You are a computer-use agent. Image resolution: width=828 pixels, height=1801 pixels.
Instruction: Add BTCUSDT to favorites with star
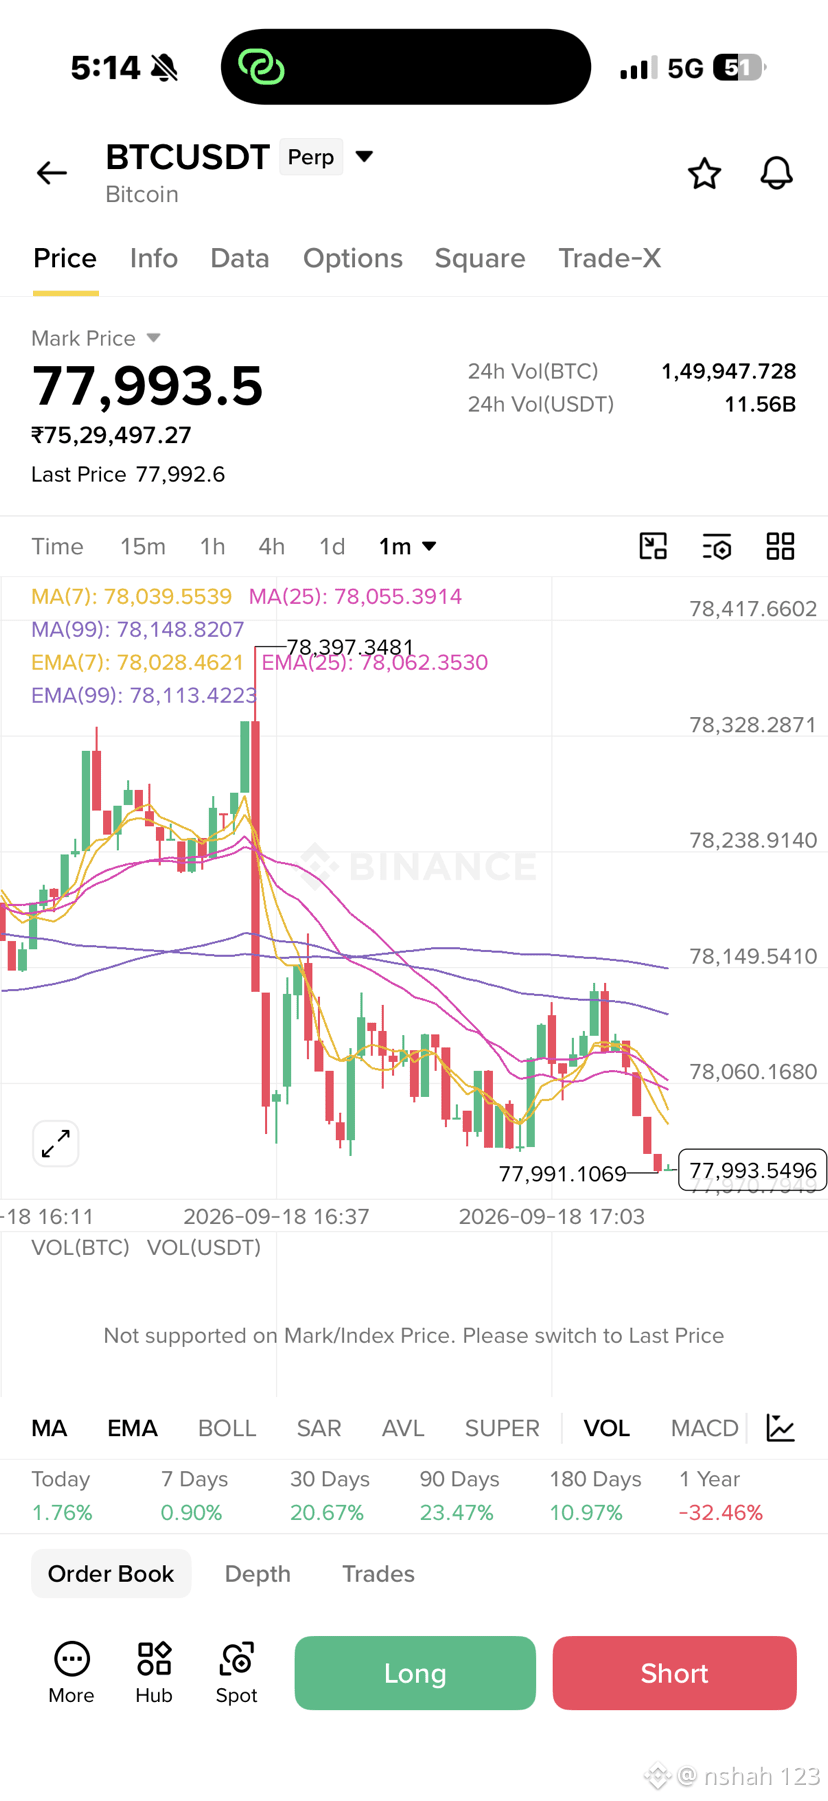click(704, 174)
